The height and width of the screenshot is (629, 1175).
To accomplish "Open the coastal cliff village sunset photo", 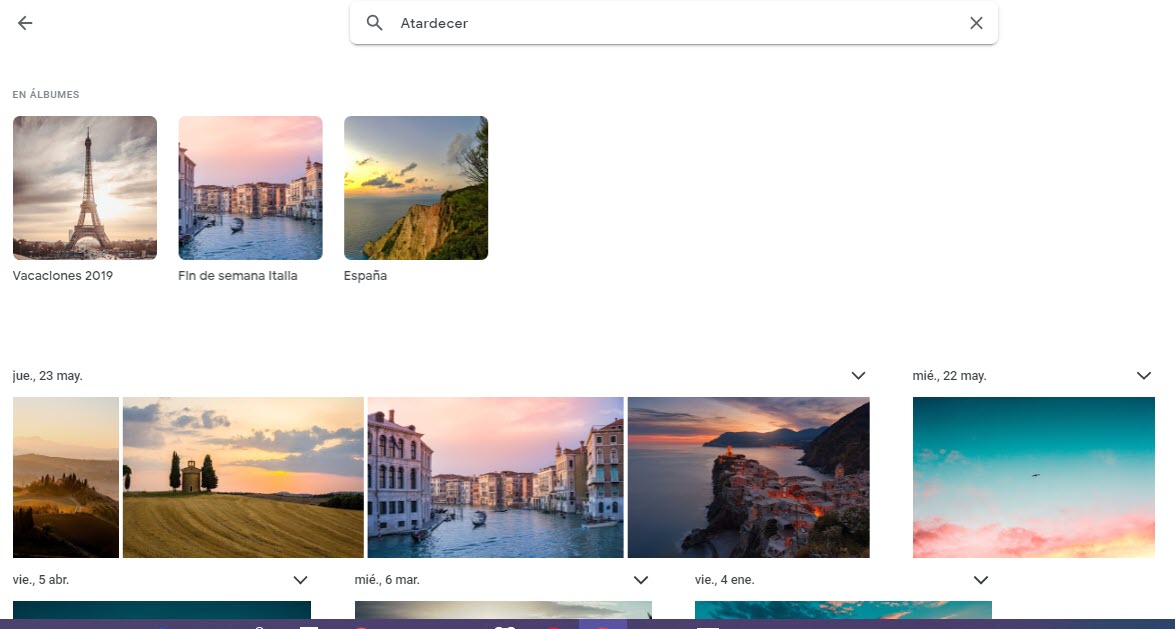I will coord(748,477).
